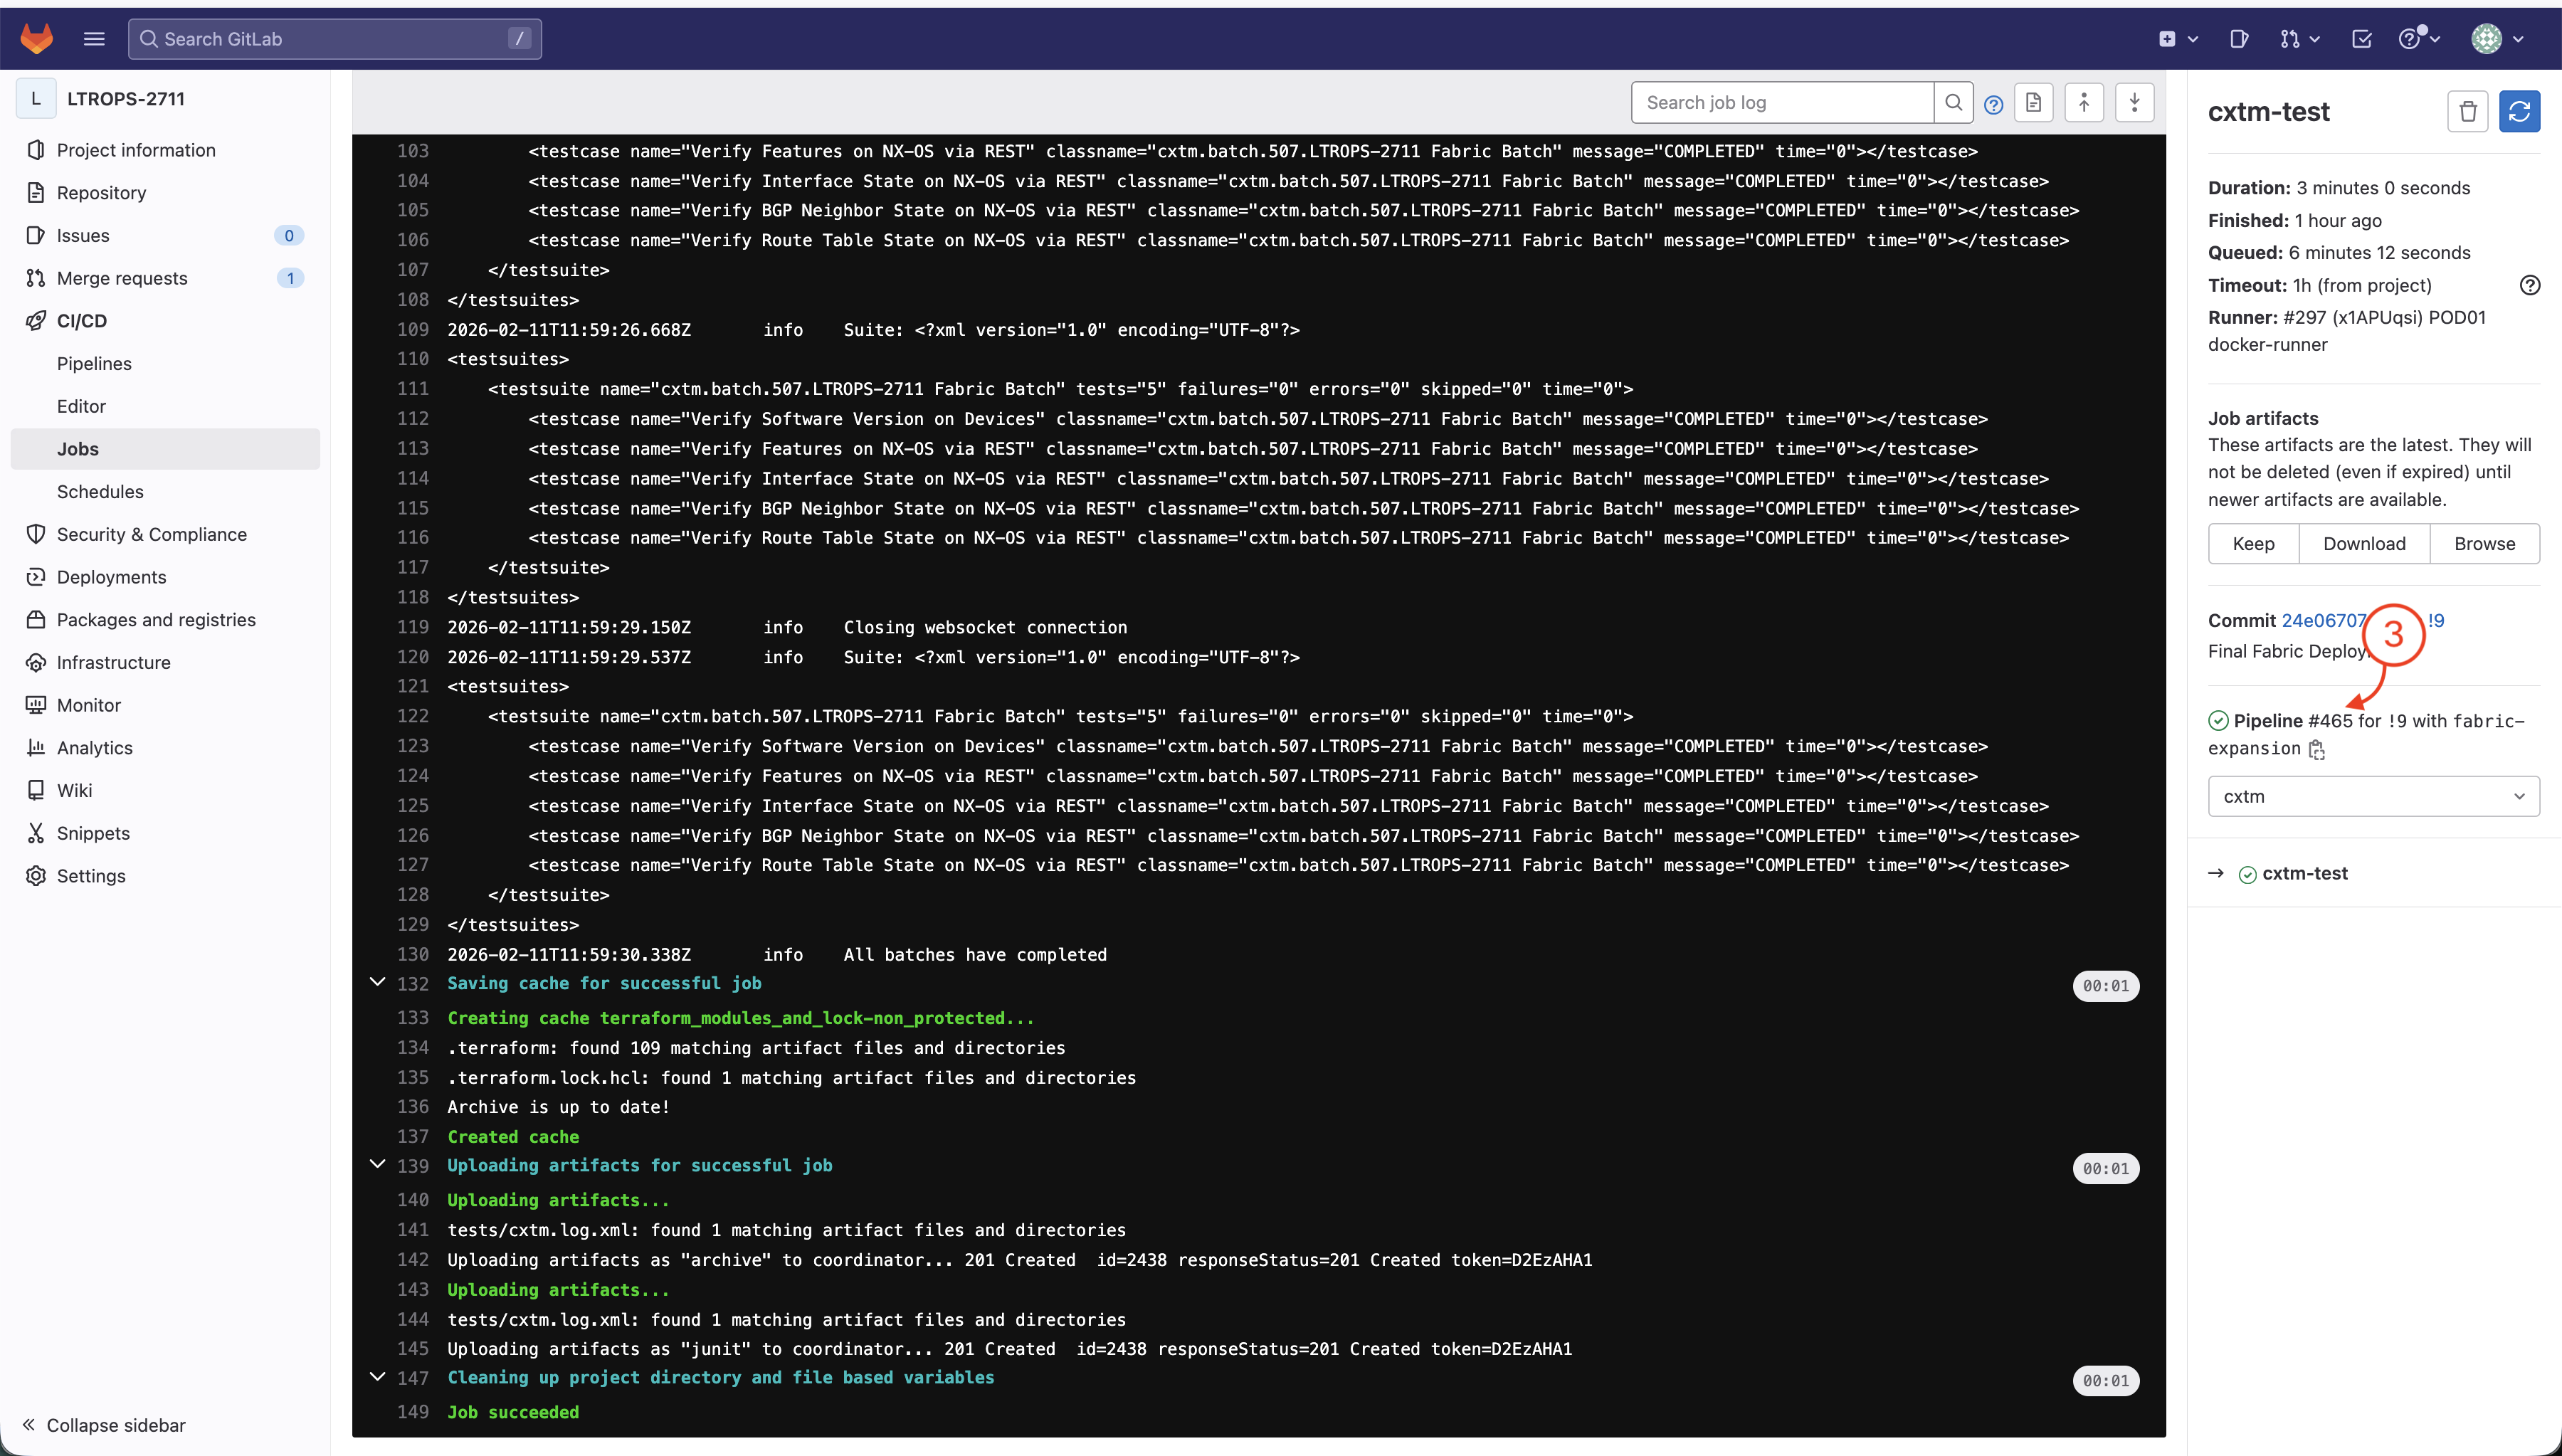
Task: Retry the cxtm-test job
Action: pos(2519,111)
